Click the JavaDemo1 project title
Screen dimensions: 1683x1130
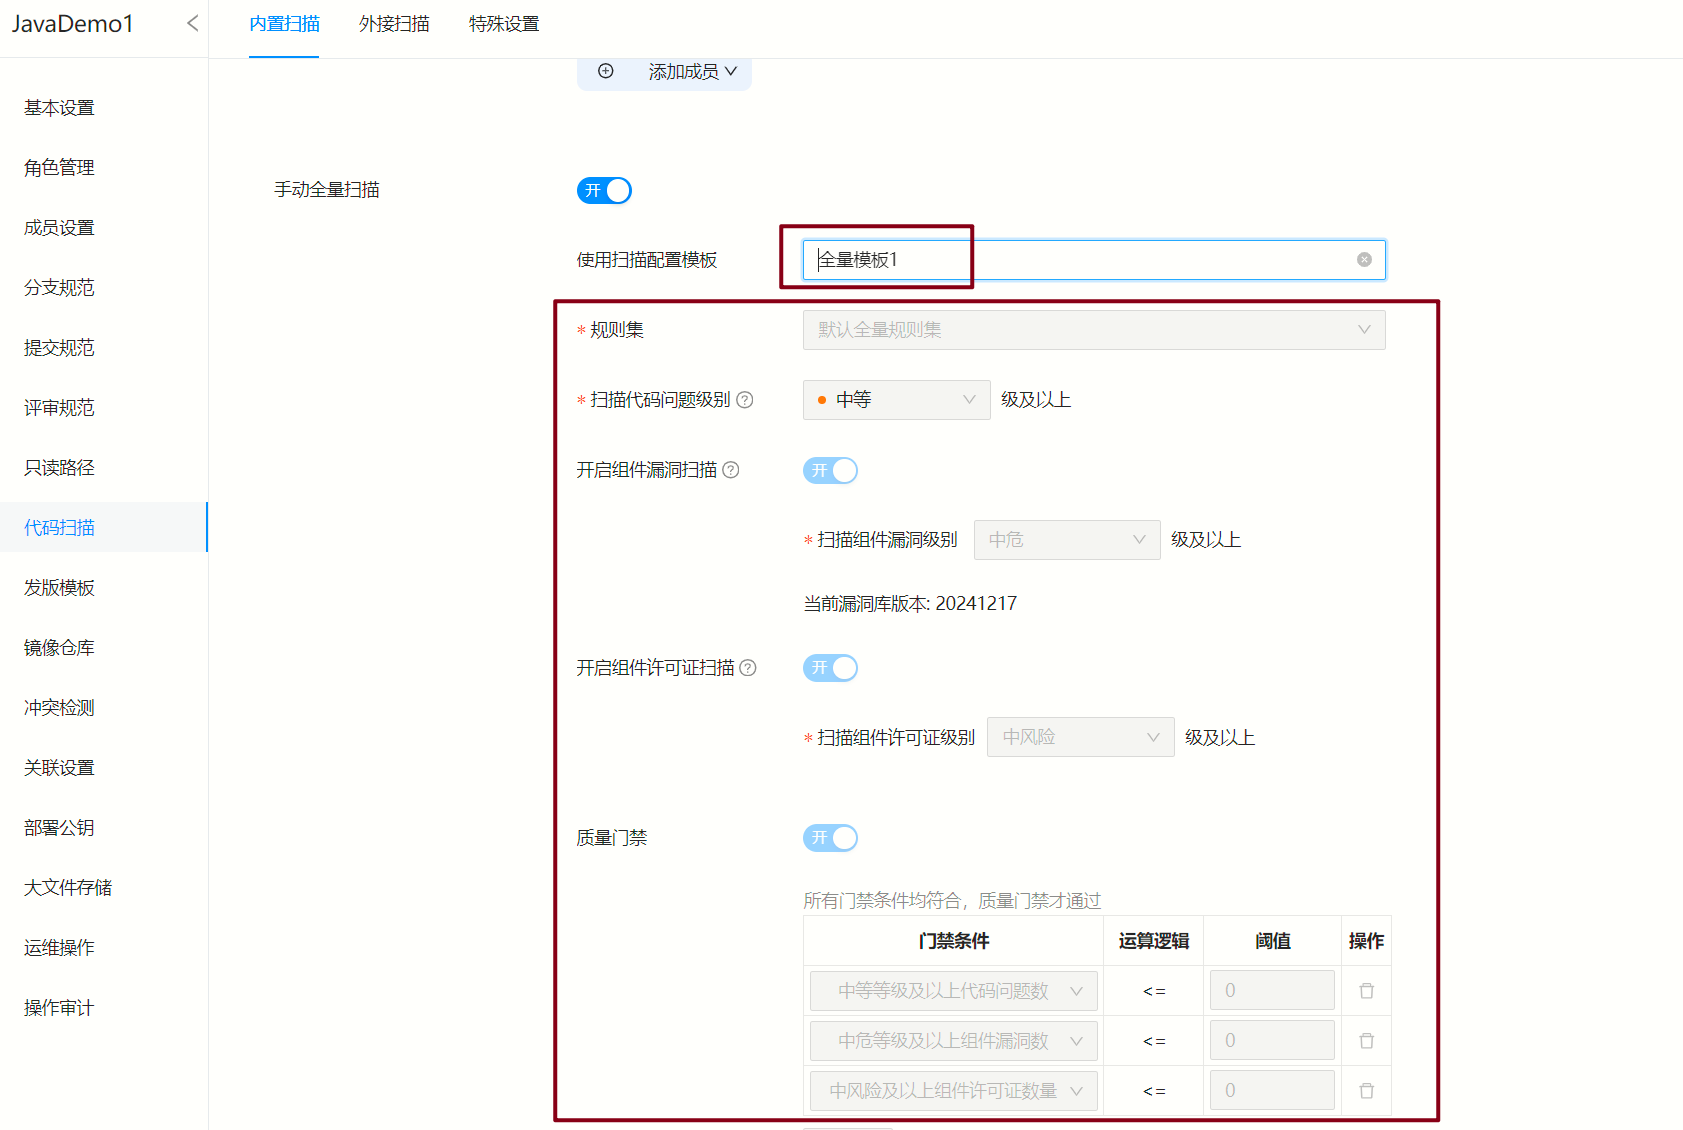point(72,24)
